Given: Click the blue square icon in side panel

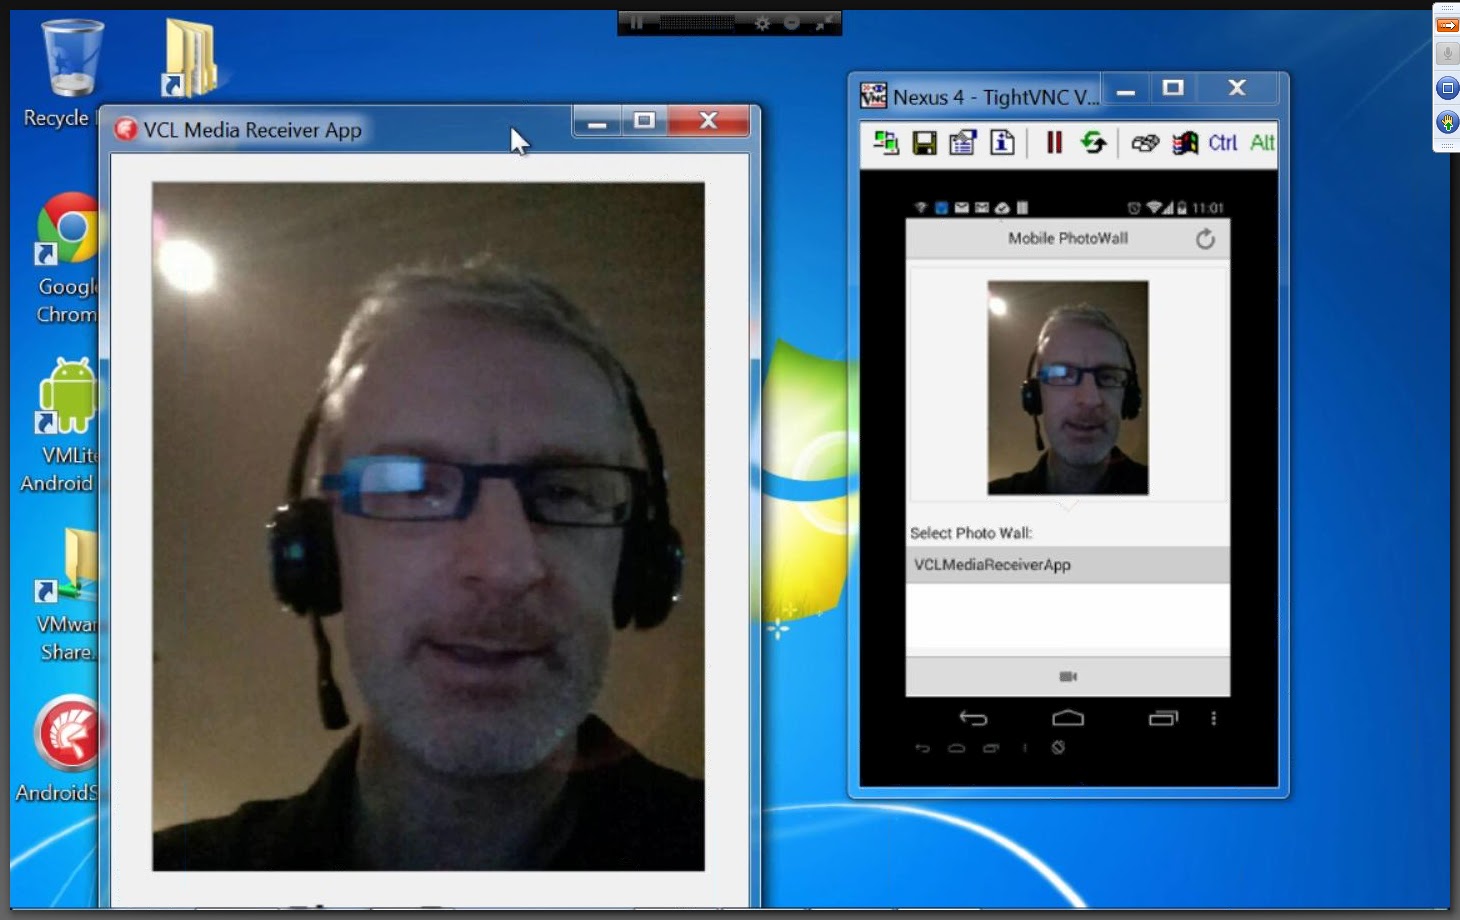Looking at the screenshot, I should tap(1447, 88).
